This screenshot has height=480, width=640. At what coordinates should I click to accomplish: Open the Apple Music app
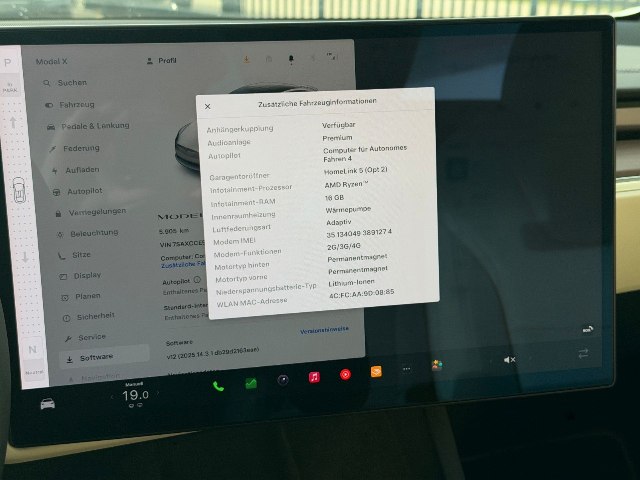click(x=314, y=377)
